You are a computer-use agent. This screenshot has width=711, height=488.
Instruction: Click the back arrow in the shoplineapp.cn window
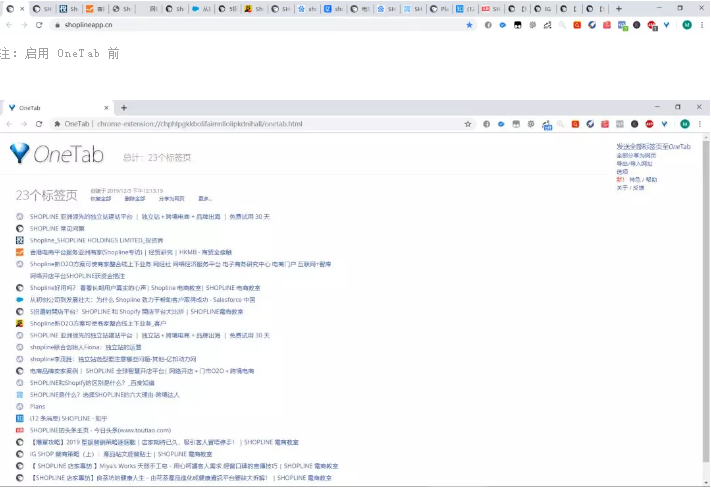point(9,25)
